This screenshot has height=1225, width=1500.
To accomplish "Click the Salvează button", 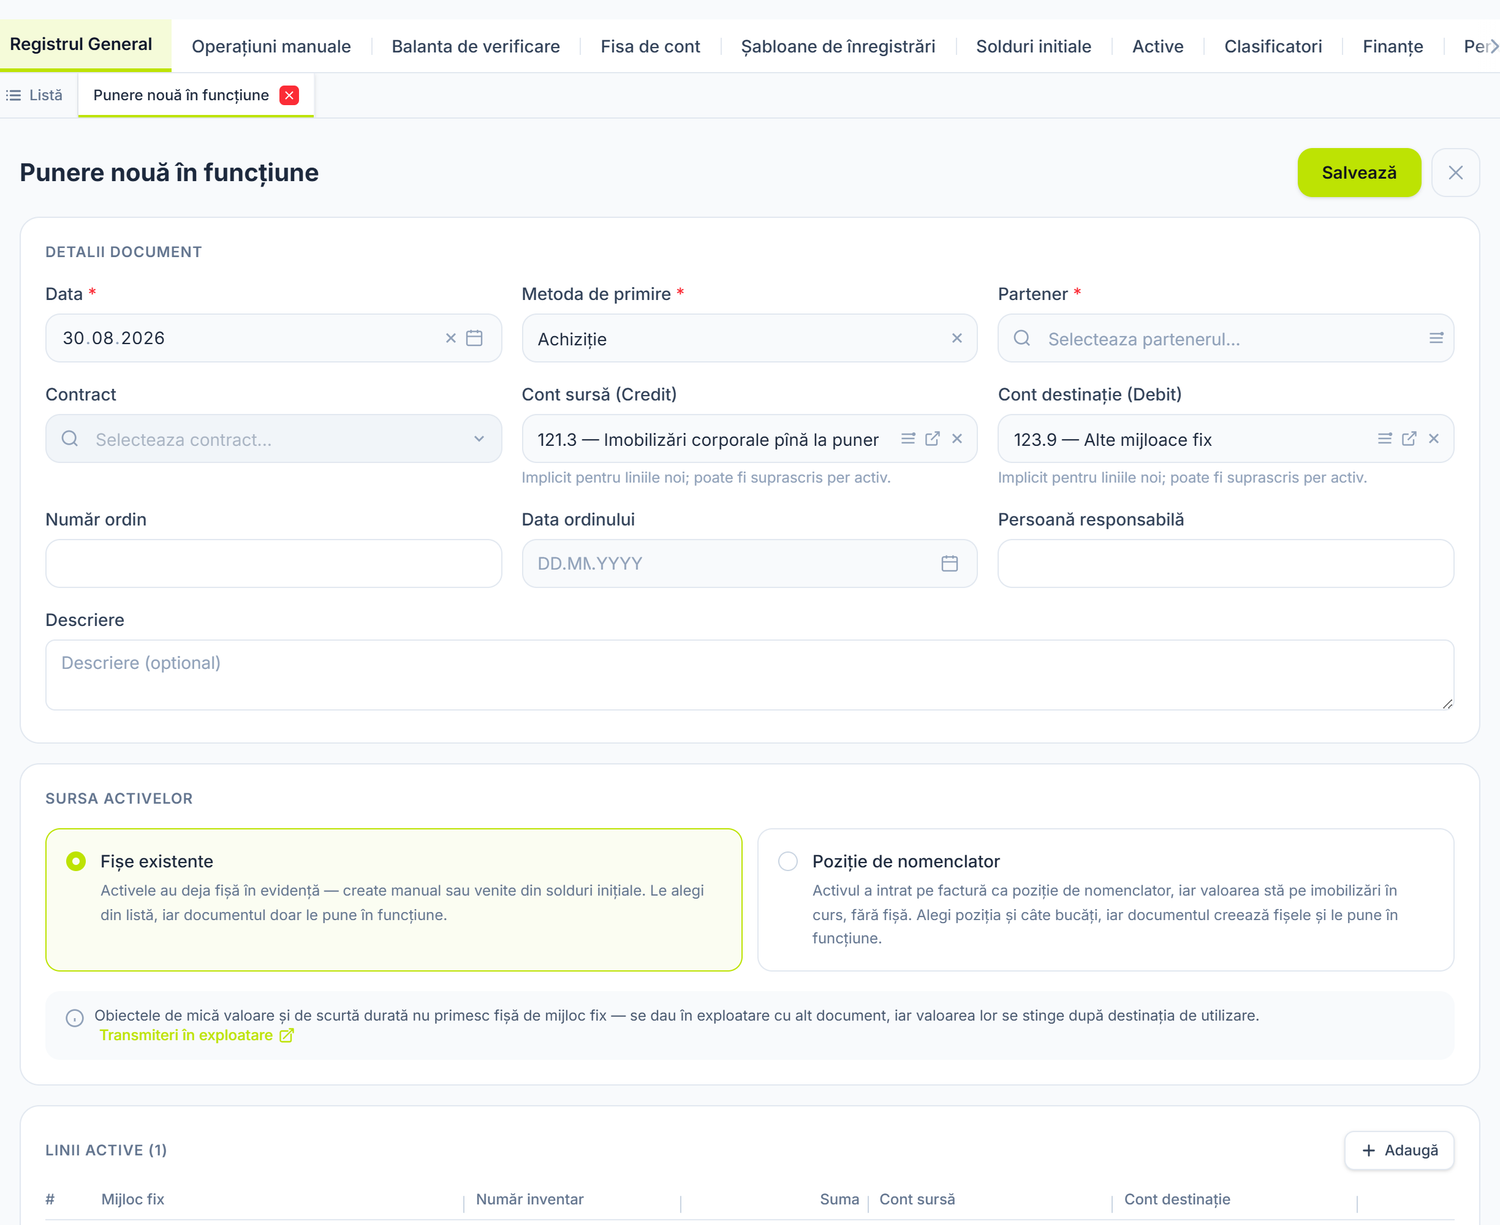I will coord(1359,172).
